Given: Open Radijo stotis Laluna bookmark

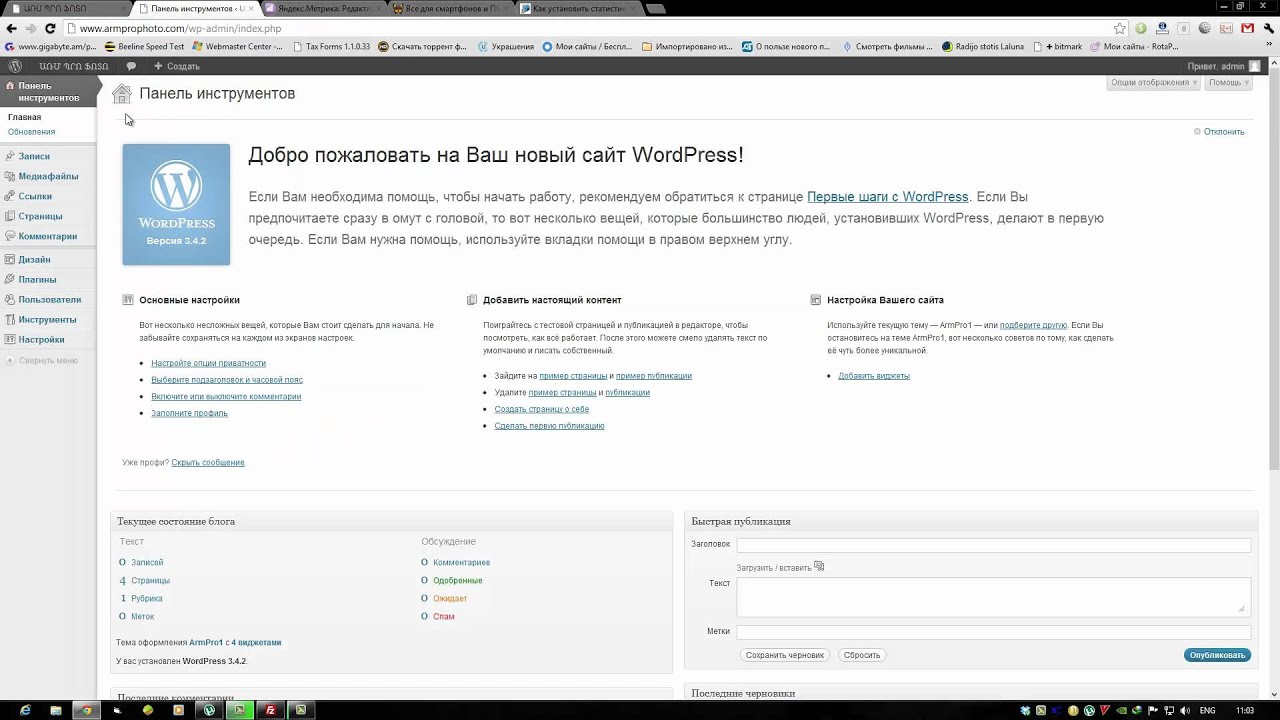Looking at the screenshot, I should (982, 46).
